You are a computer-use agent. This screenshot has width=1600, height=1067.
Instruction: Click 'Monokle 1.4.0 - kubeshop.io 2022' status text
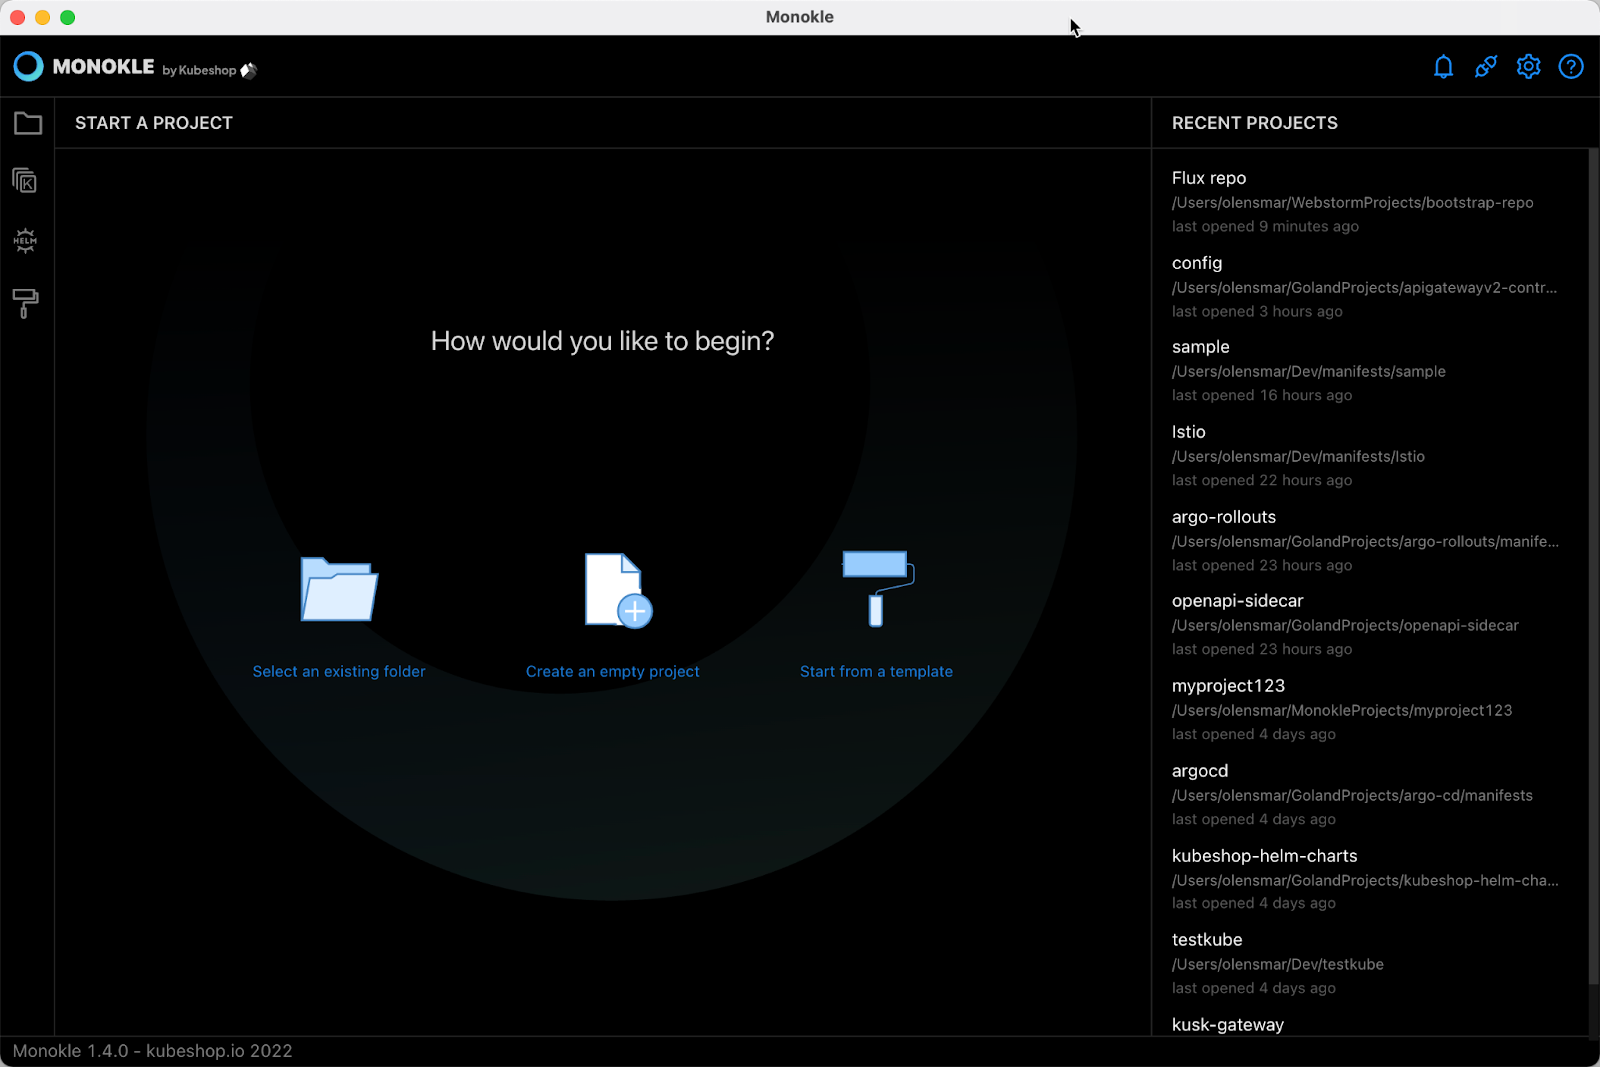(153, 1051)
